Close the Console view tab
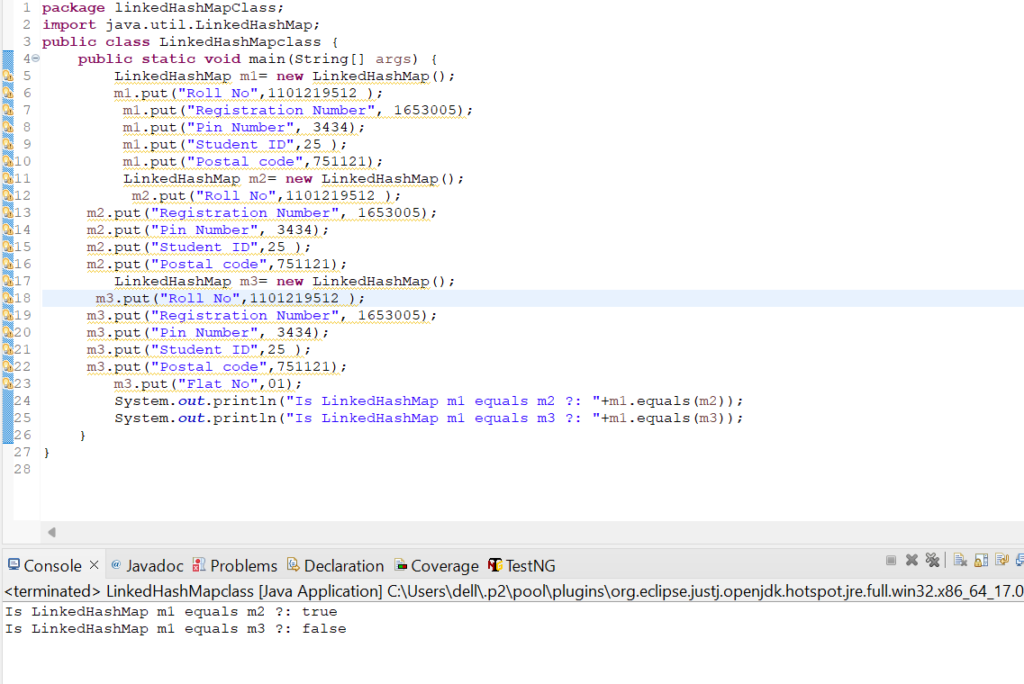 (94, 564)
